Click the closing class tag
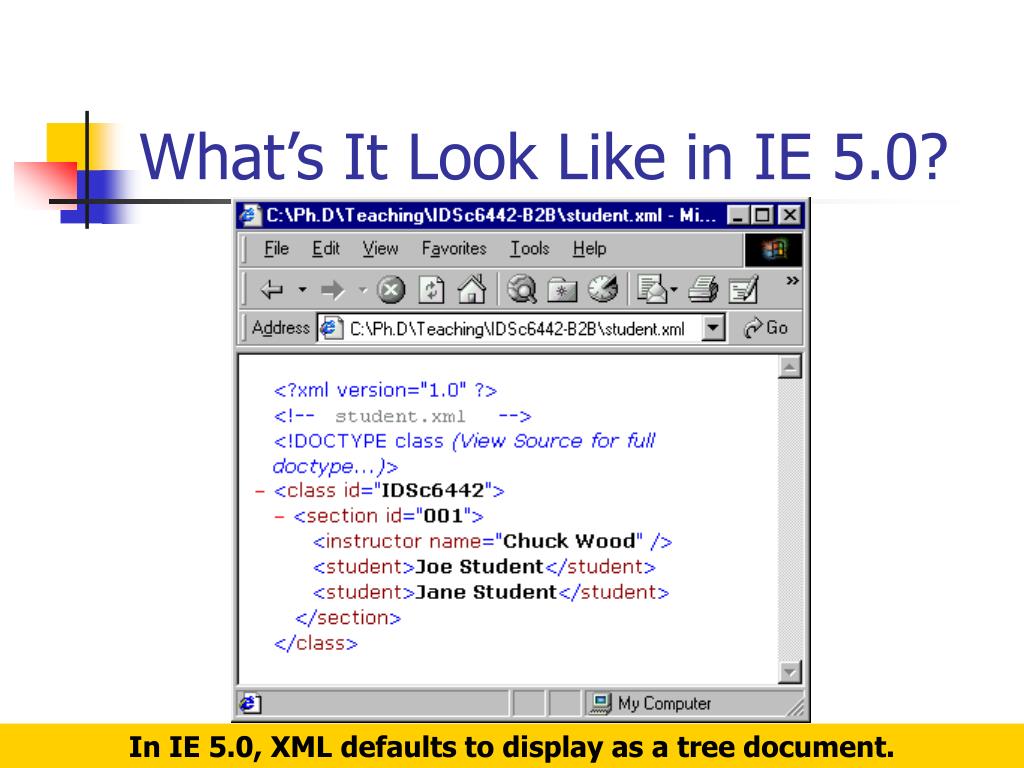The width and height of the screenshot is (1024, 768). (316, 643)
